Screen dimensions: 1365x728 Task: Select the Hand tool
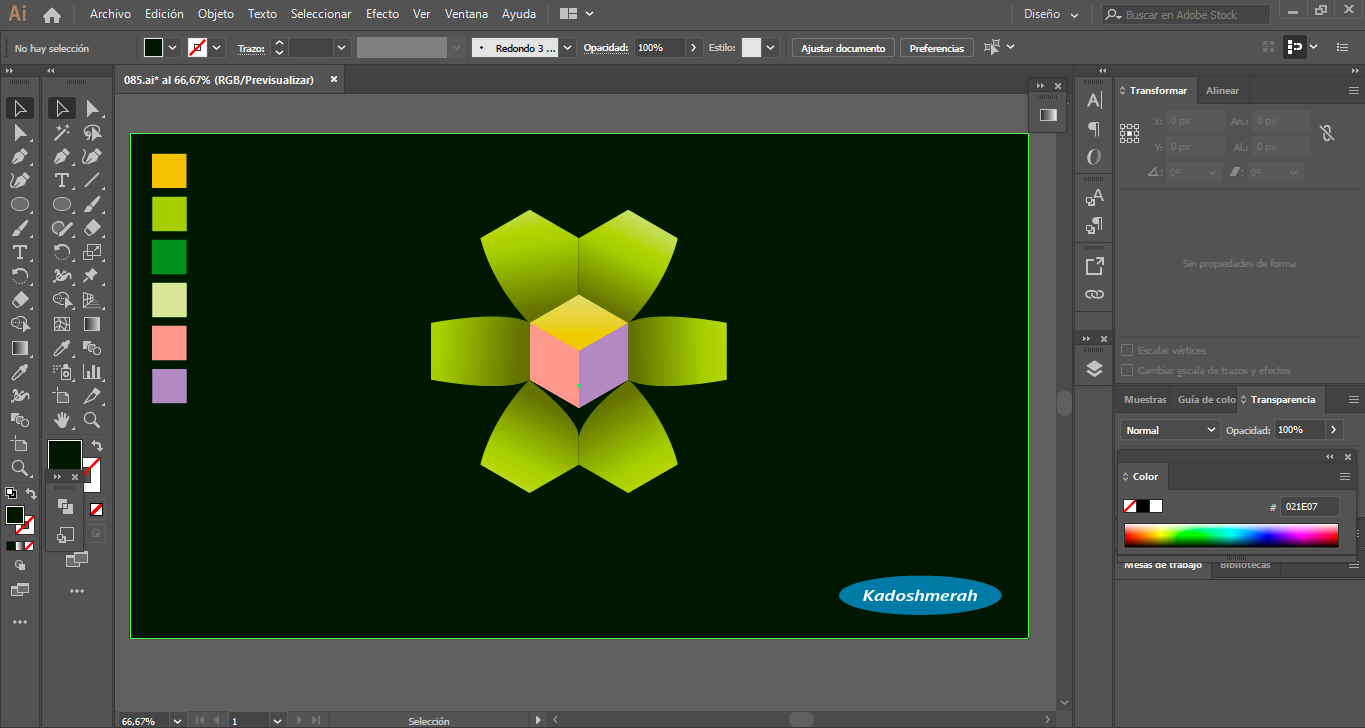point(62,420)
